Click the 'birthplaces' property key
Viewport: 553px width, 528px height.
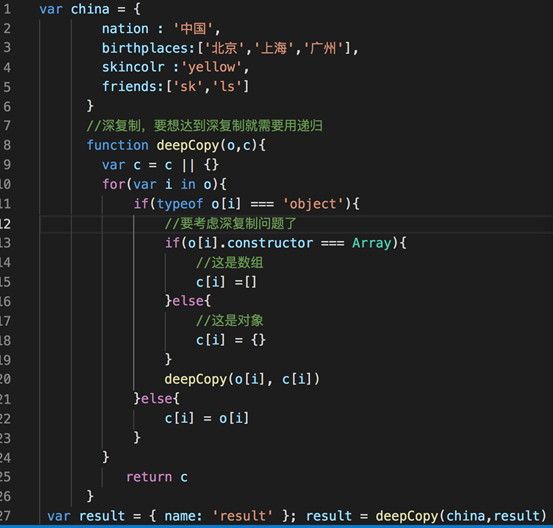click(145, 48)
